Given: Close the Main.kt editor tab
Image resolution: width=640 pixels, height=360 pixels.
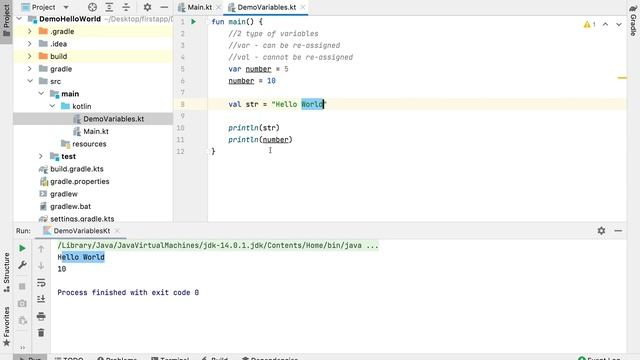Looking at the screenshot, I should pos(218,7).
